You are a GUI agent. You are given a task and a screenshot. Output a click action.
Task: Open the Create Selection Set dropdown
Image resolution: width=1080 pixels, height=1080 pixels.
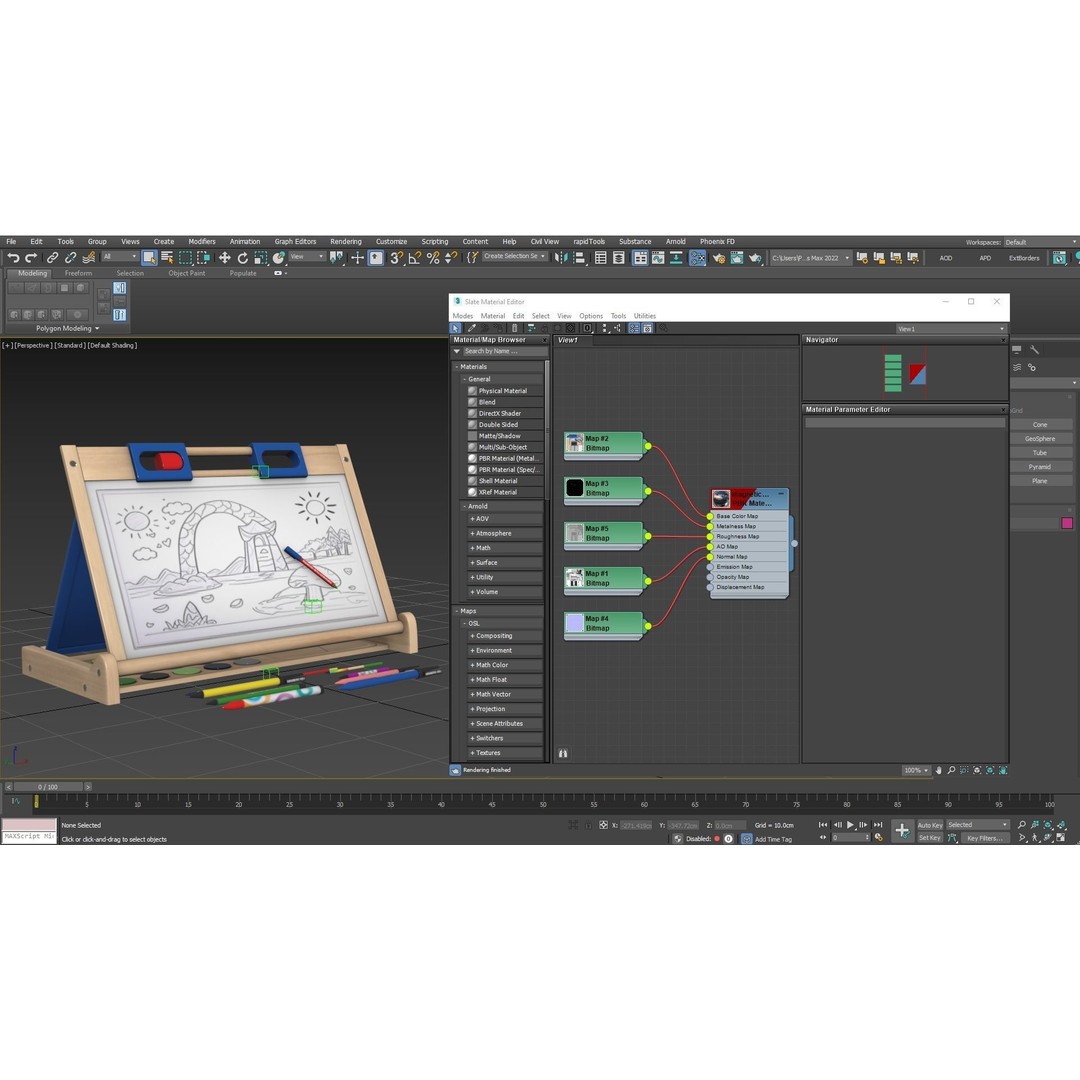[515, 256]
